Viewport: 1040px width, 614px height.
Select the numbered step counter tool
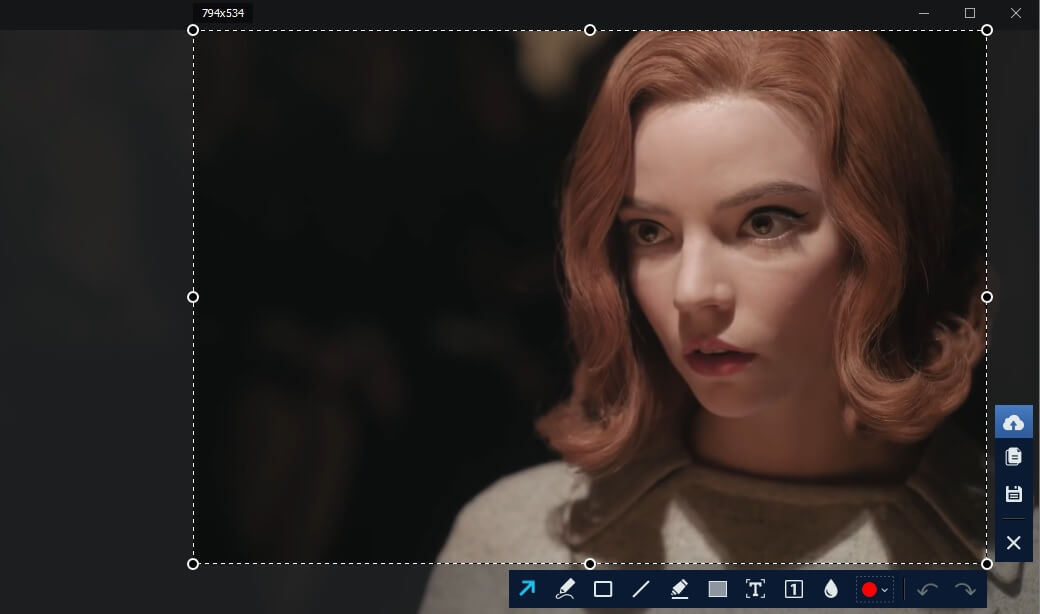coord(793,589)
